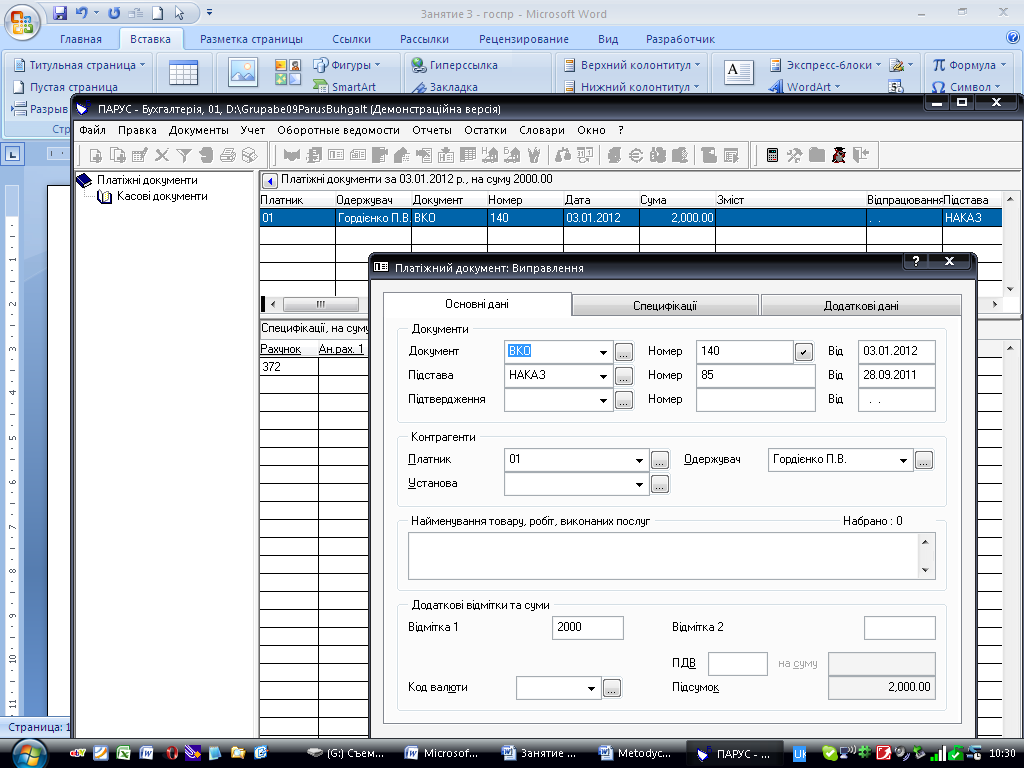
Task: Click the Save icon in Word quick access
Action: pyautogui.click(x=60, y=12)
